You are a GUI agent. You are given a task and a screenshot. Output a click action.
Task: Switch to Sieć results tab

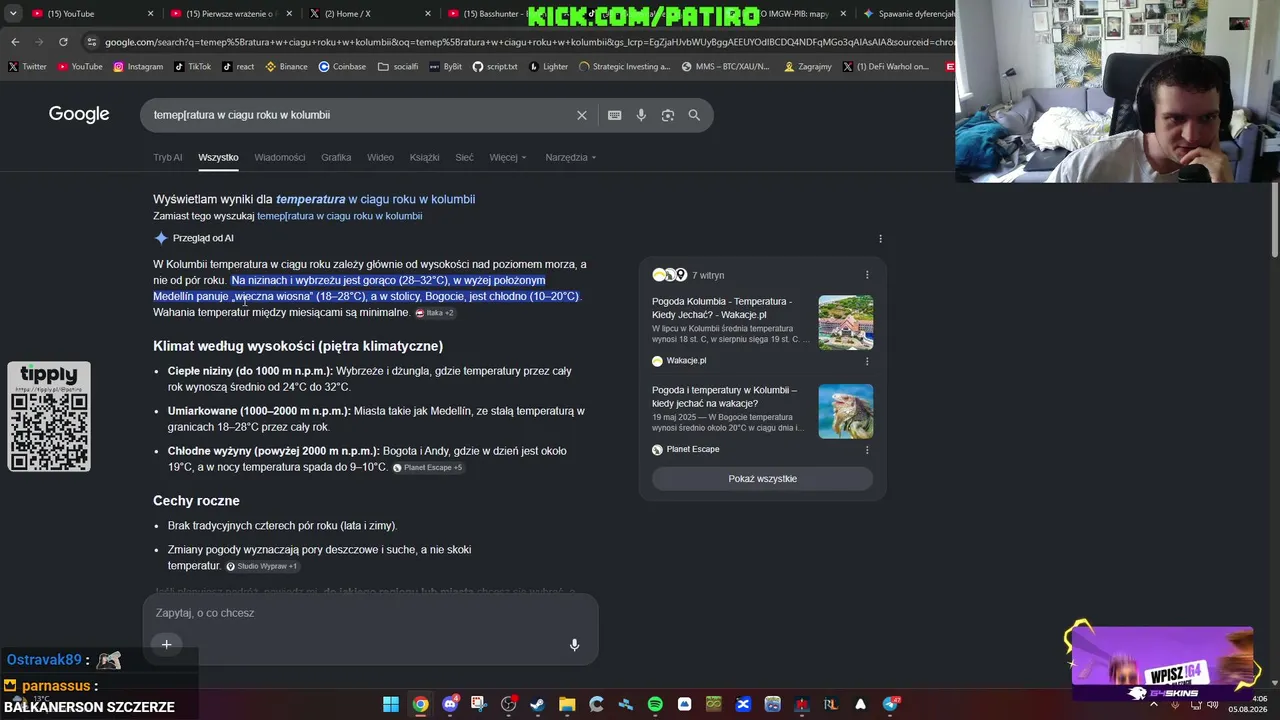point(464,157)
